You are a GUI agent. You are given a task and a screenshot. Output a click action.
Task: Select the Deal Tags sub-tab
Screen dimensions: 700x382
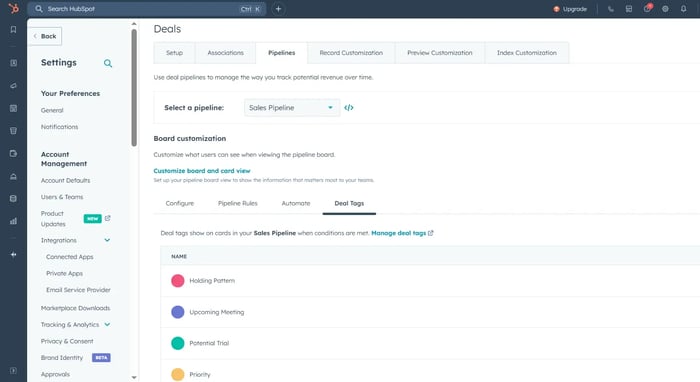coord(349,203)
